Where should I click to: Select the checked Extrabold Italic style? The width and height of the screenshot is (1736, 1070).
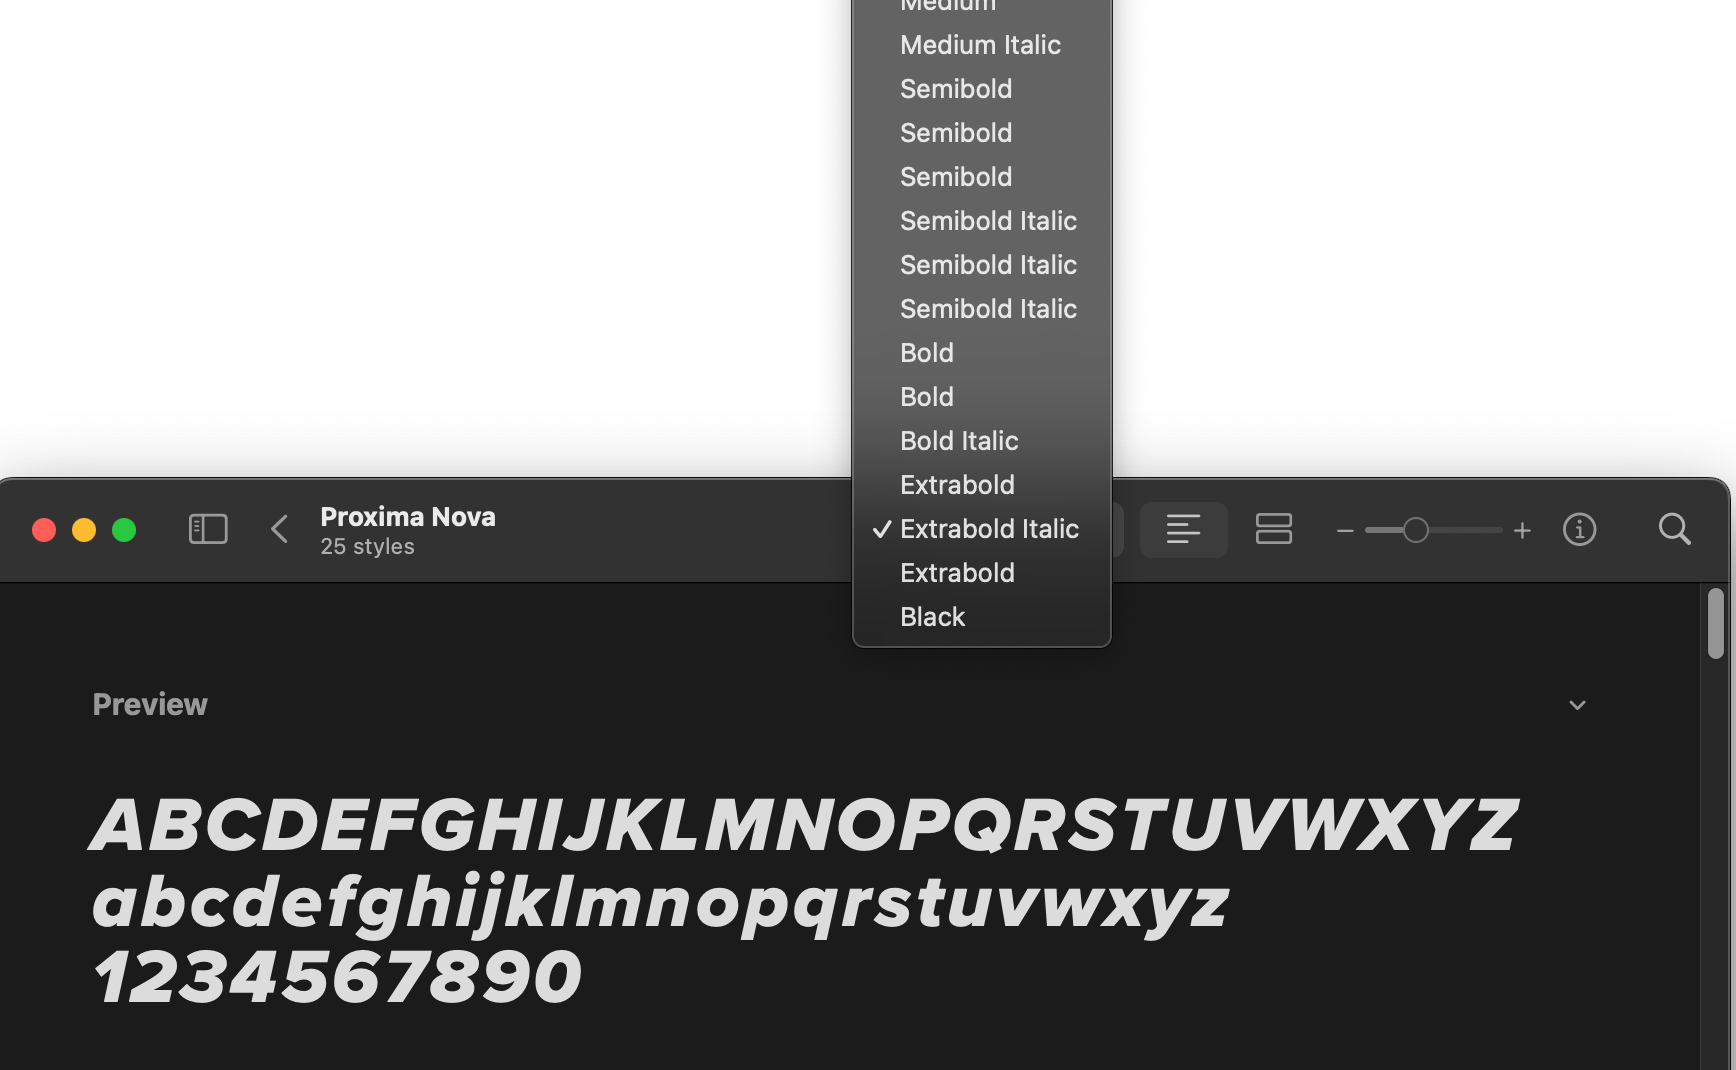click(x=981, y=529)
